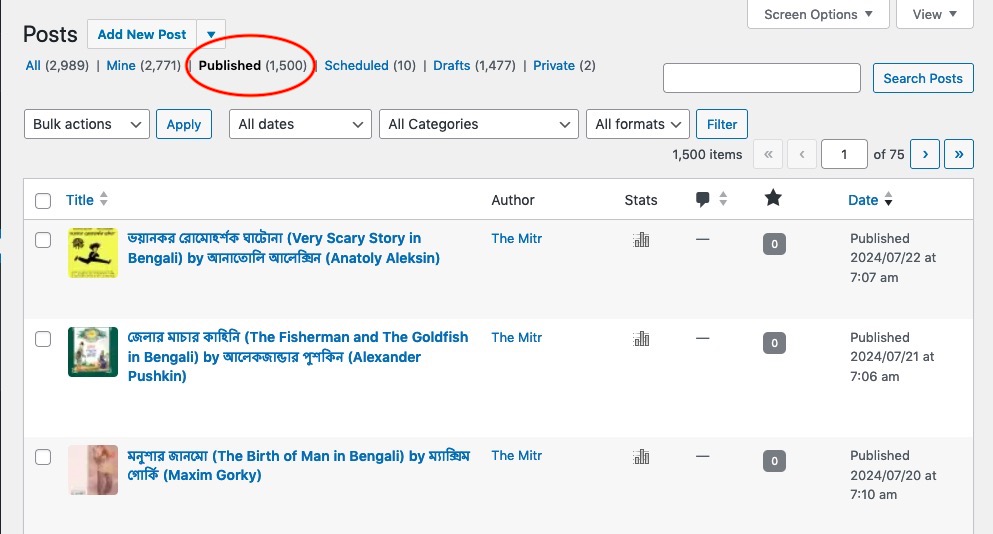The image size is (993, 534).
Task: Open the Screen Options tab
Action: [819, 14]
